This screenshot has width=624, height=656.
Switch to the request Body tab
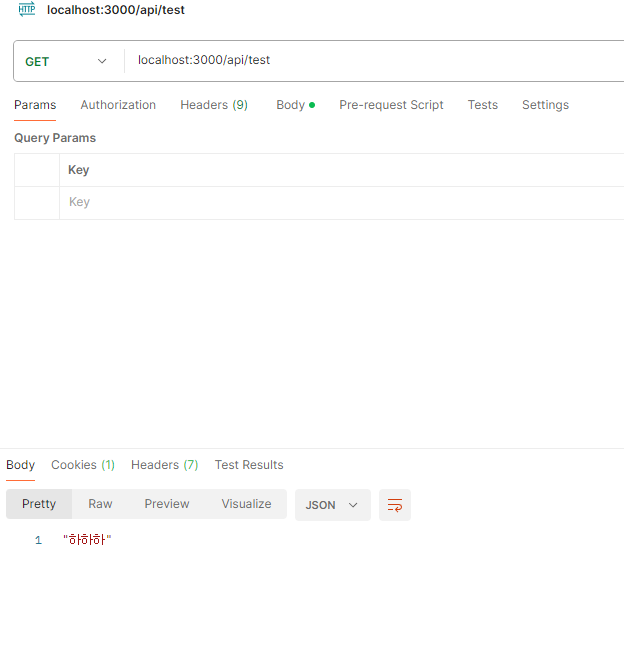[x=295, y=105]
